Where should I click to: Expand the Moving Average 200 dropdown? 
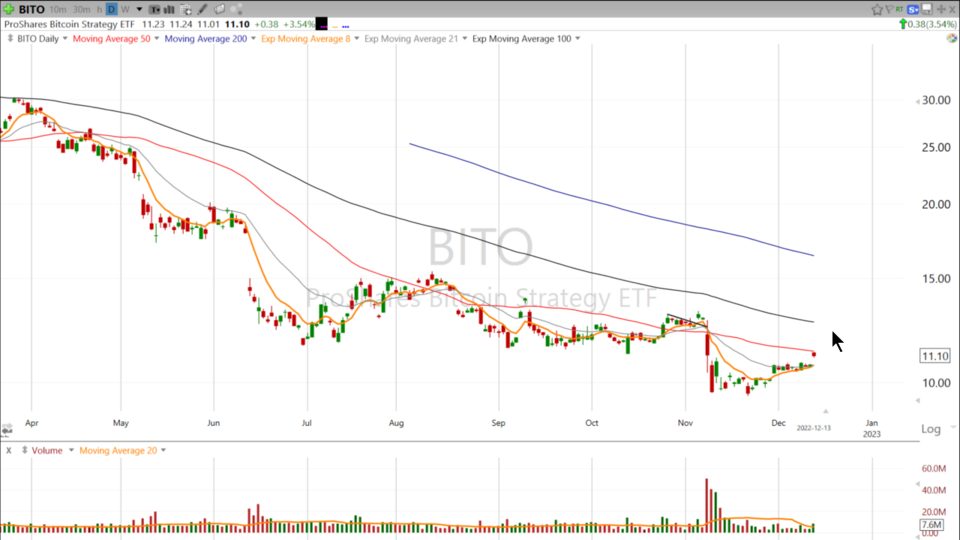[x=252, y=39]
